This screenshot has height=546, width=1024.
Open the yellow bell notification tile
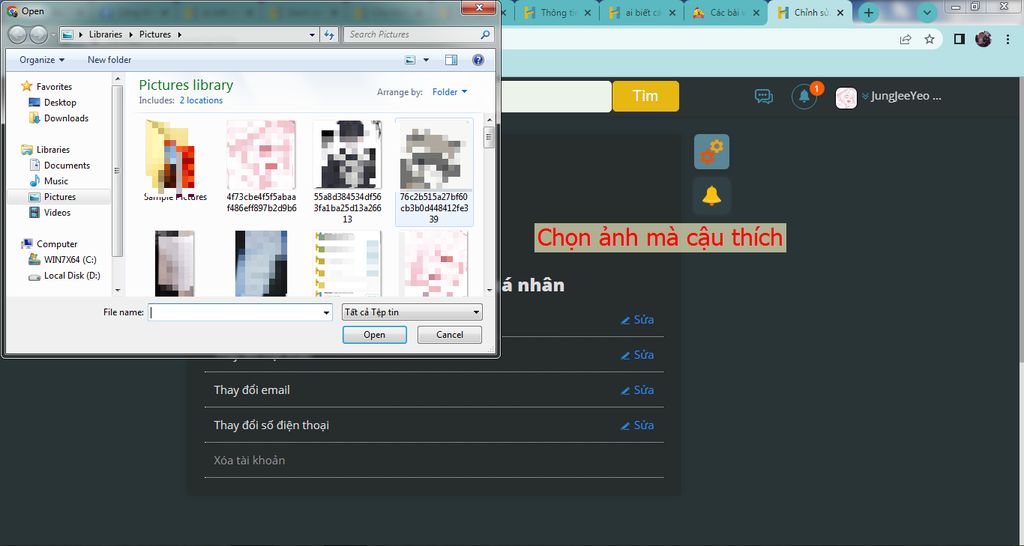click(711, 195)
